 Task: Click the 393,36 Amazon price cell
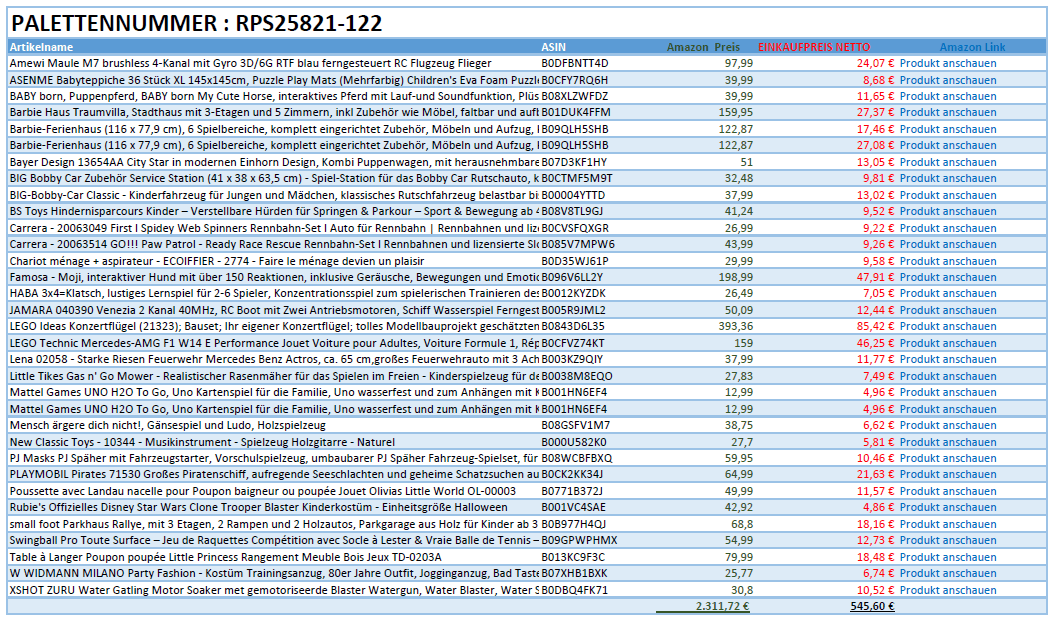(735, 326)
